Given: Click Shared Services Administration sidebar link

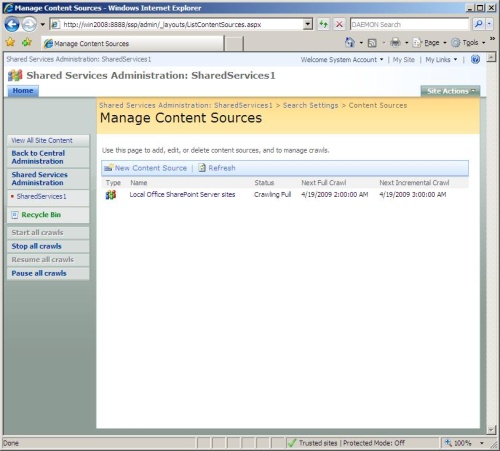Looking at the screenshot, I should point(39,178).
